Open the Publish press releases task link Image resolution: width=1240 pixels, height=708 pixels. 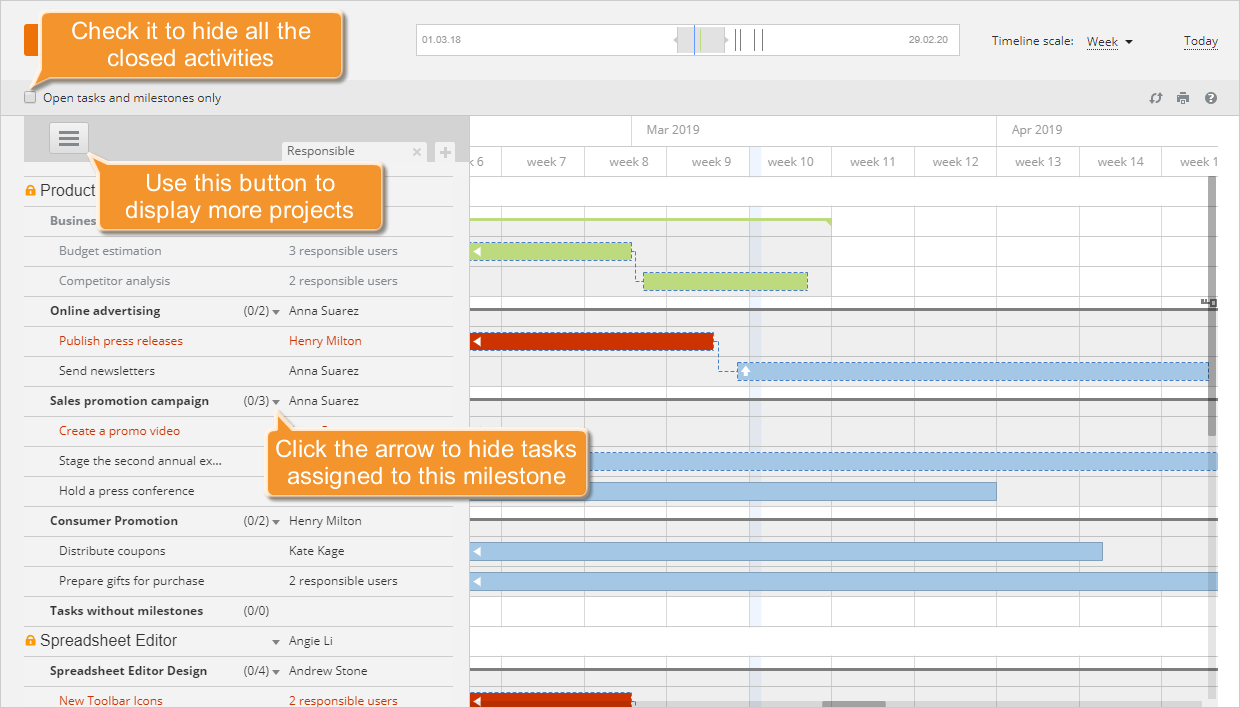(x=121, y=341)
